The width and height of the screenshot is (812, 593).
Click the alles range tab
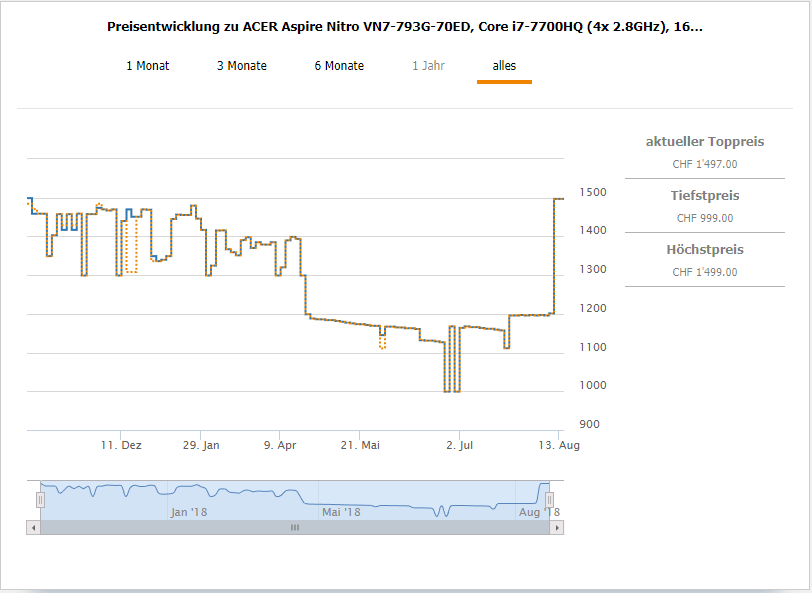pyautogui.click(x=504, y=66)
